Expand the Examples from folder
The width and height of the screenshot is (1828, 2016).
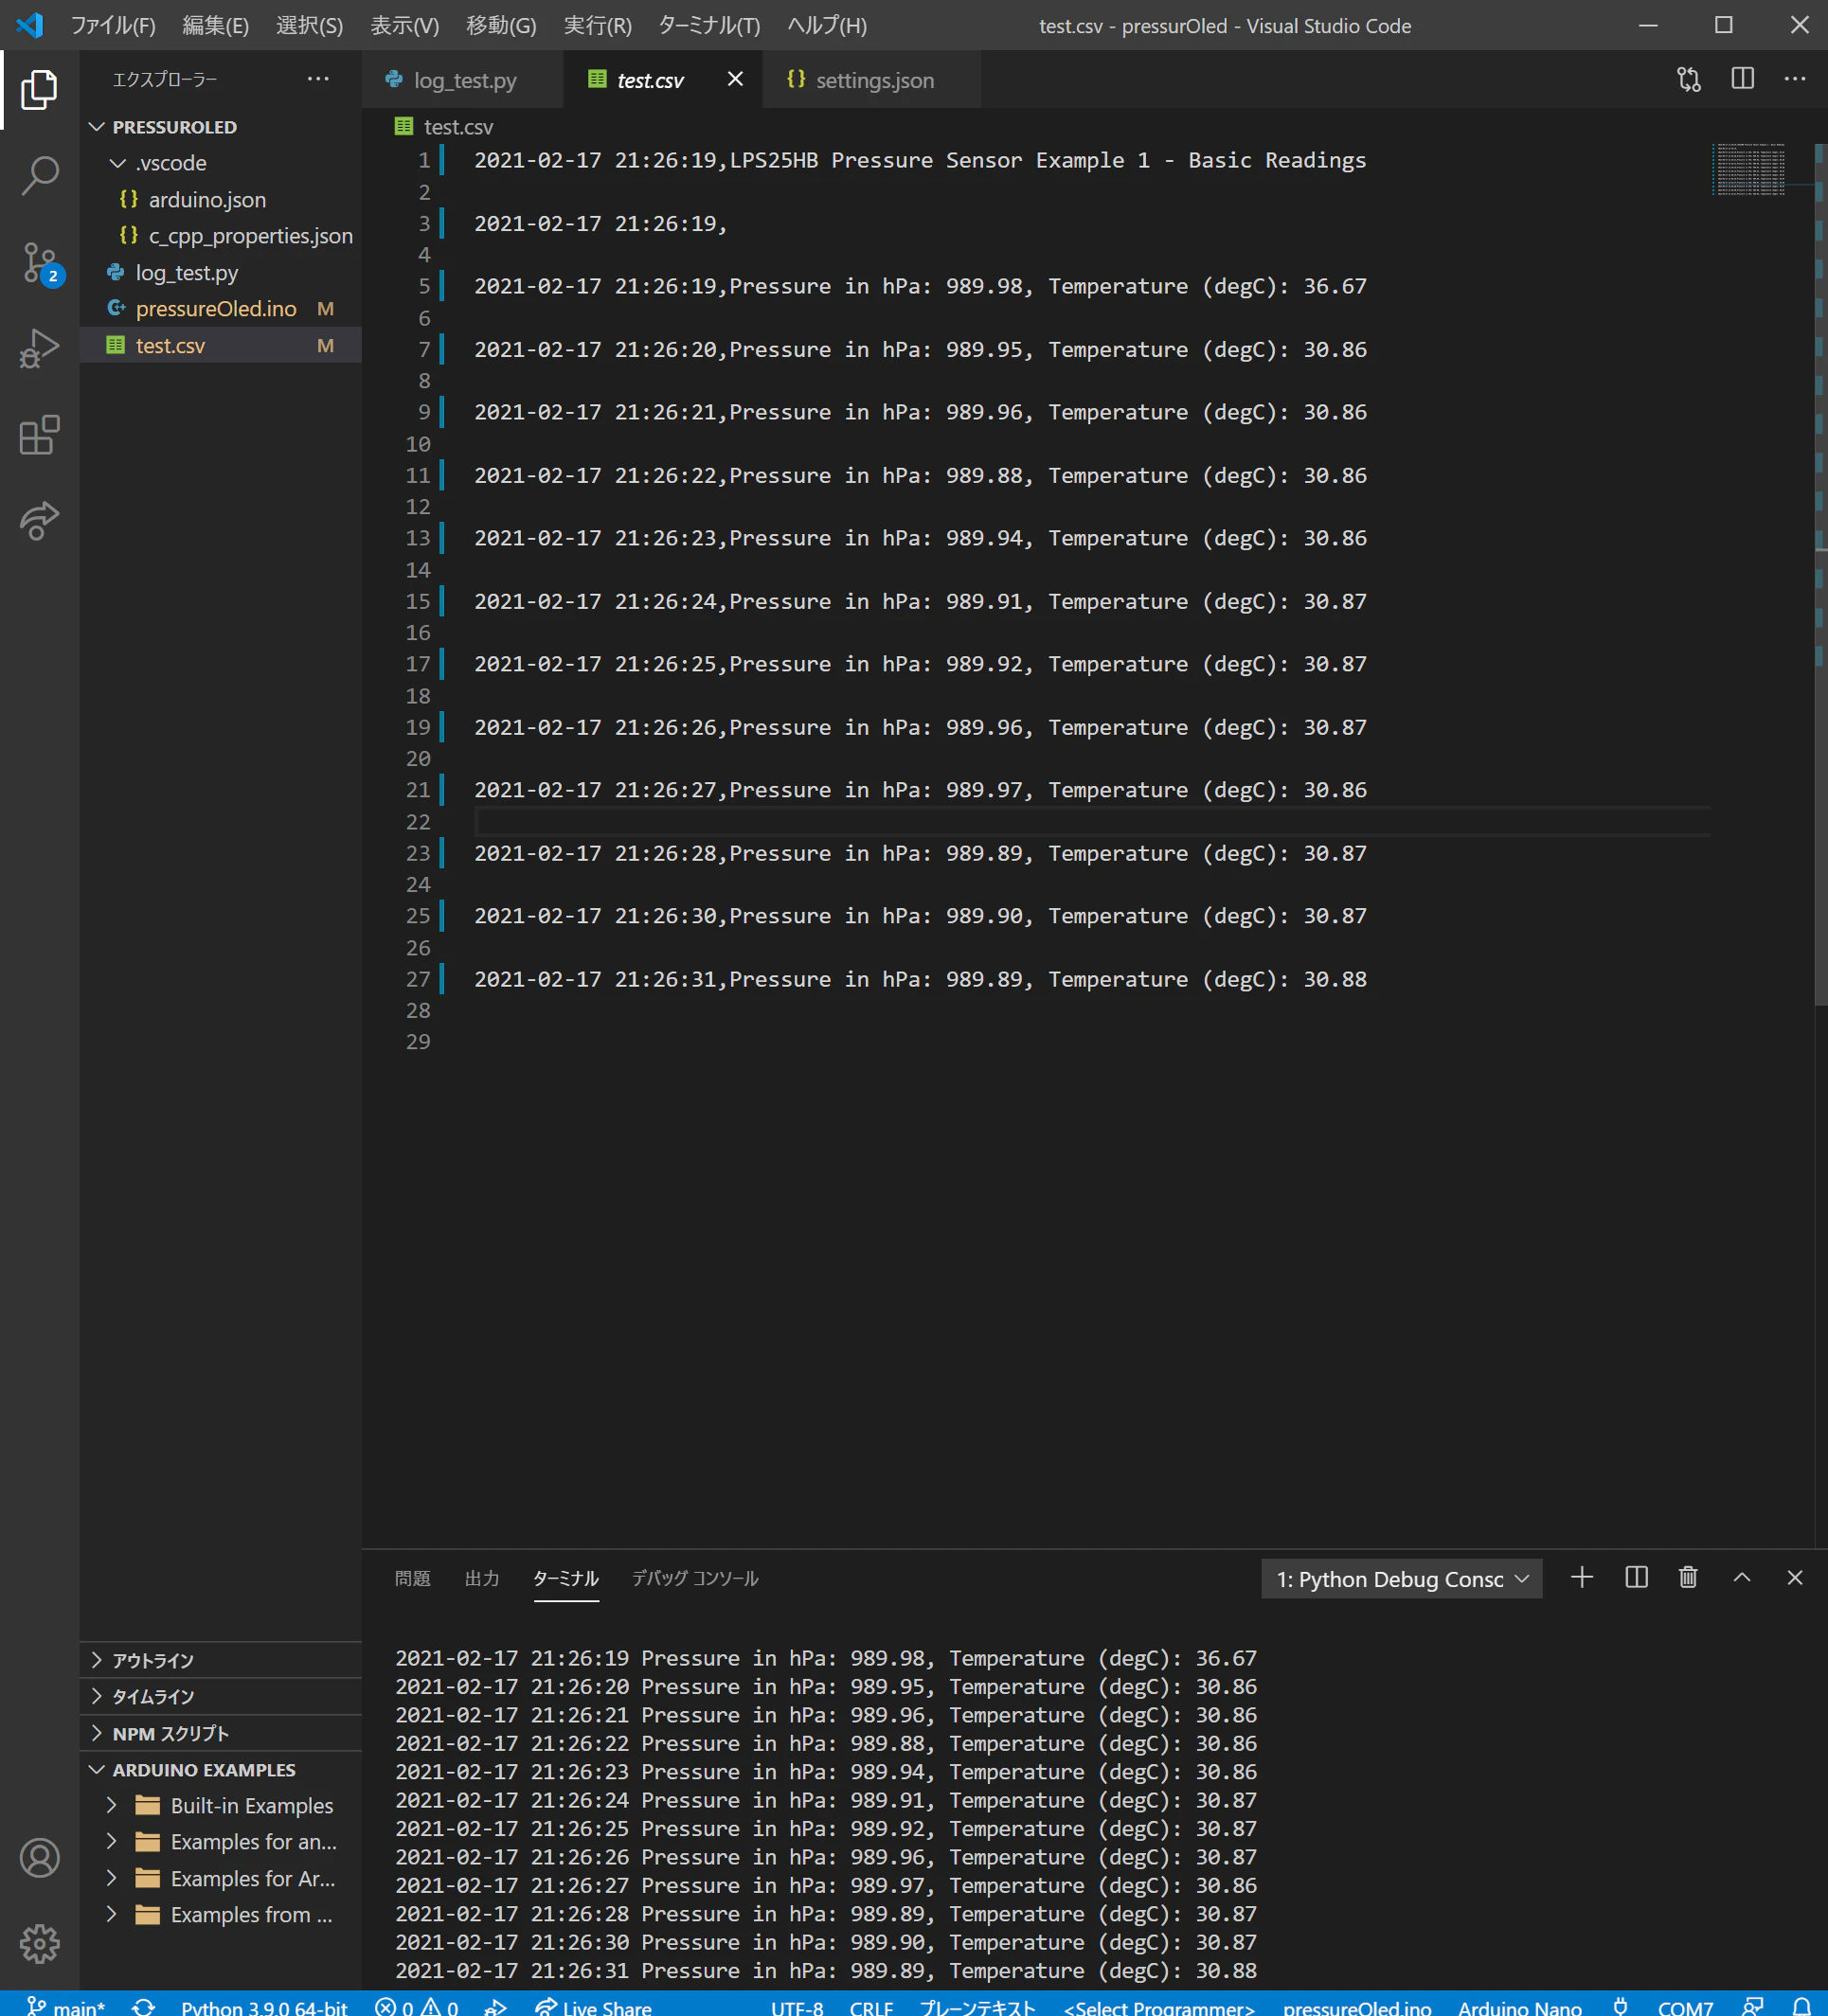pyautogui.click(x=220, y=1914)
